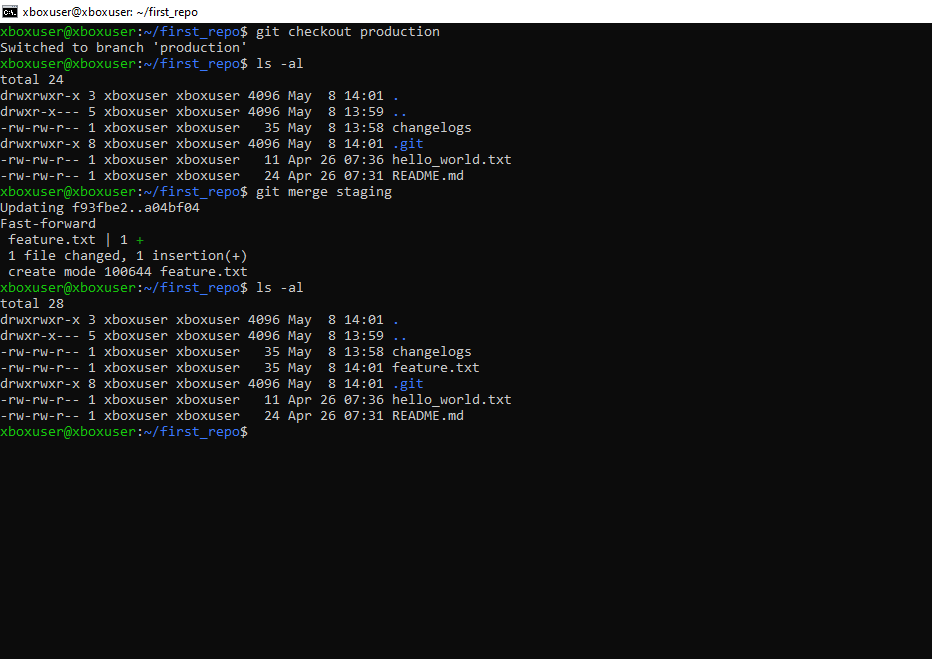Click the blue .git entry in first listing

[x=407, y=144]
